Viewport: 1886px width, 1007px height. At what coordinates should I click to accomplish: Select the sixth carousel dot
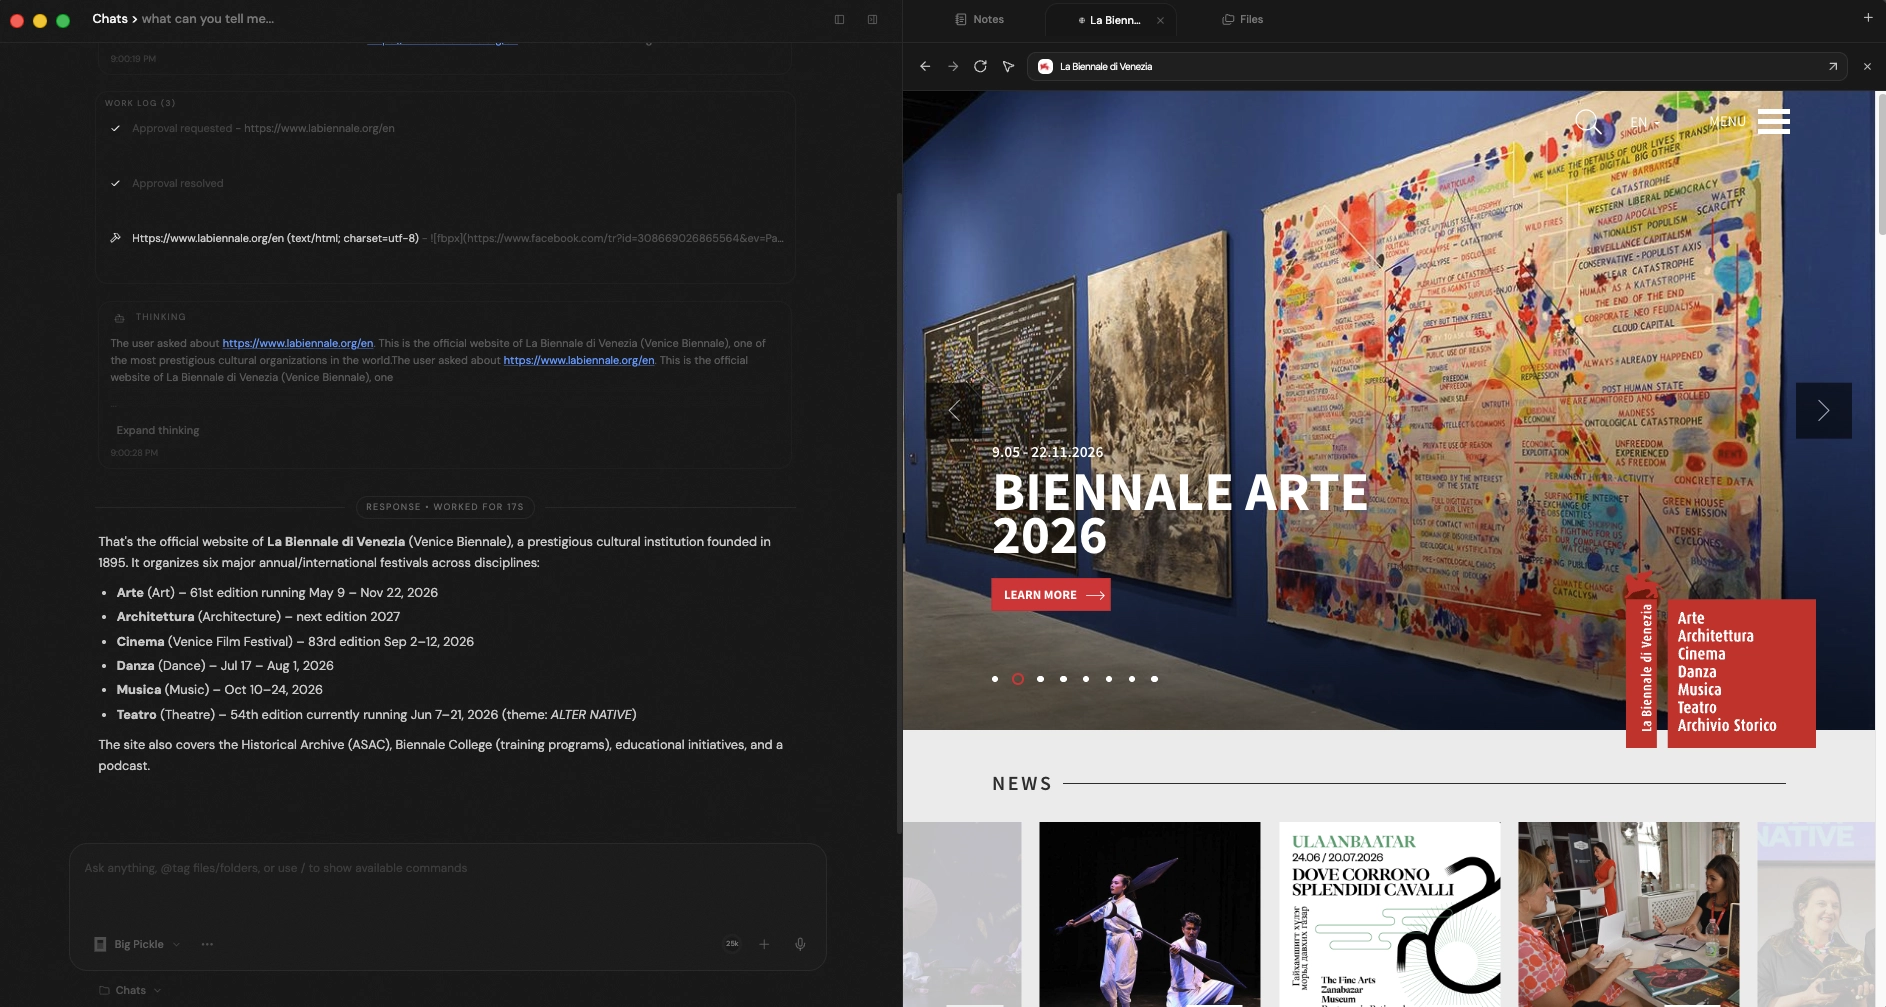(1109, 679)
